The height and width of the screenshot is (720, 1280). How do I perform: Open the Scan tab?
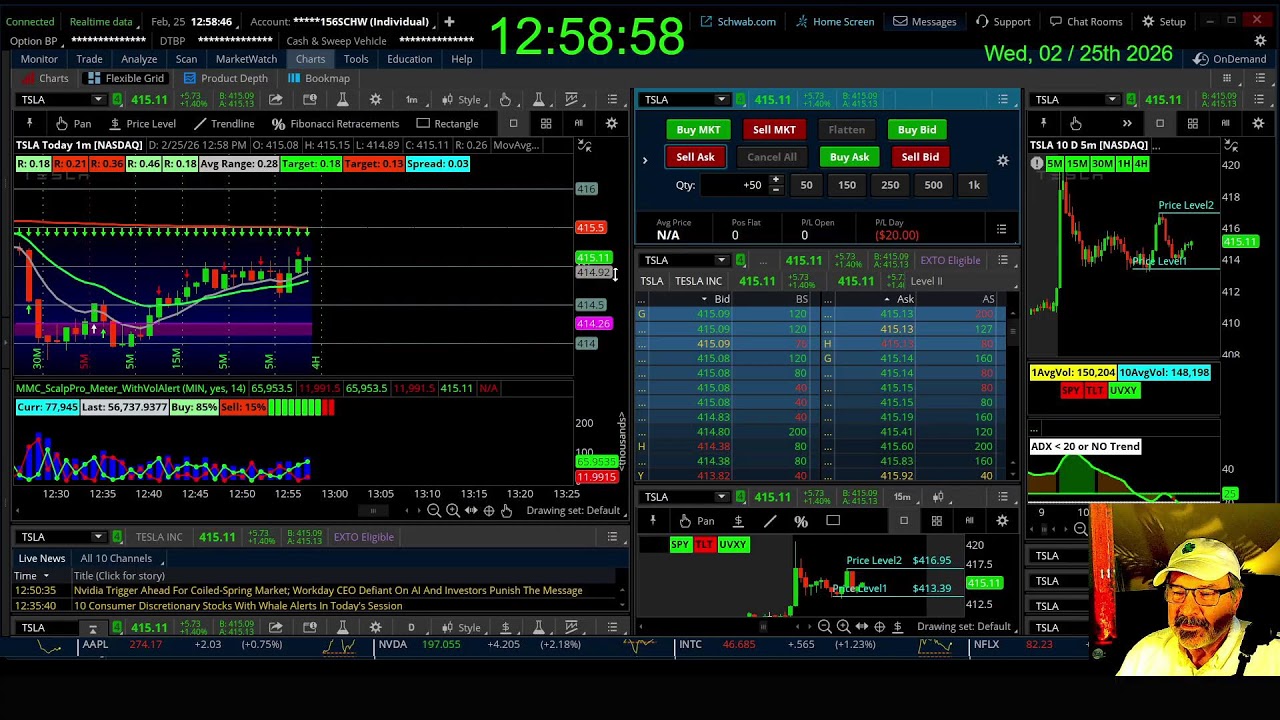tap(186, 59)
